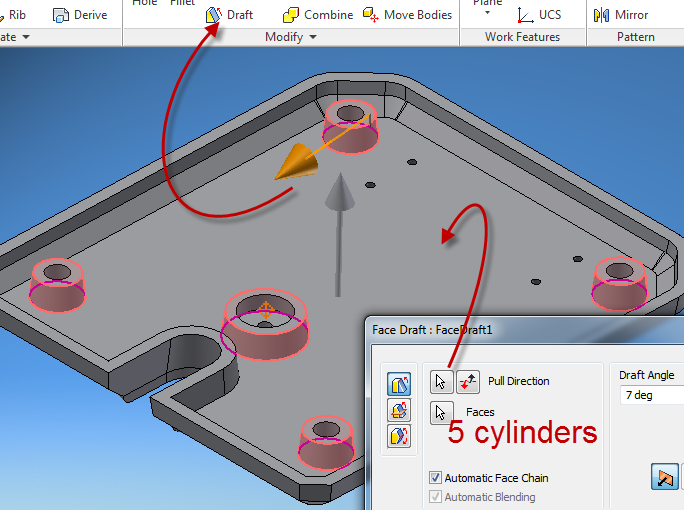Toggle Automatic Face Chain checkbox
Screen dimensions: 684x510
435,478
